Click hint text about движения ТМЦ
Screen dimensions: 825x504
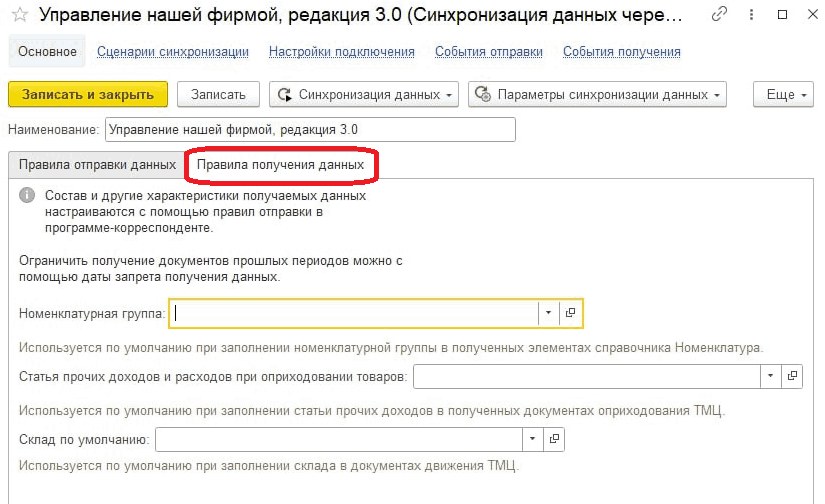269,466
